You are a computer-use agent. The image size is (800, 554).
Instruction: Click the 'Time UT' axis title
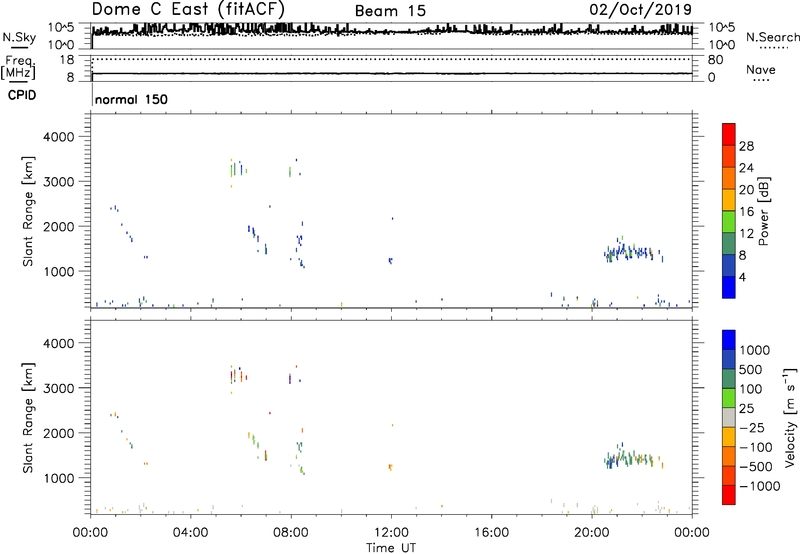coord(391,548)
